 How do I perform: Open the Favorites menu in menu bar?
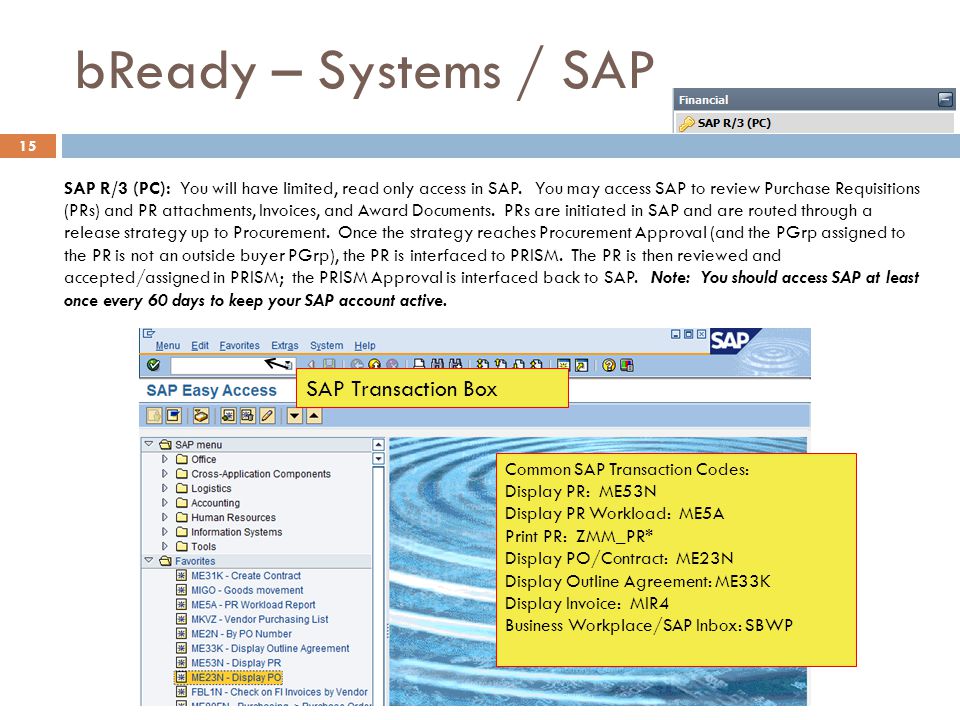pos(239,345)
